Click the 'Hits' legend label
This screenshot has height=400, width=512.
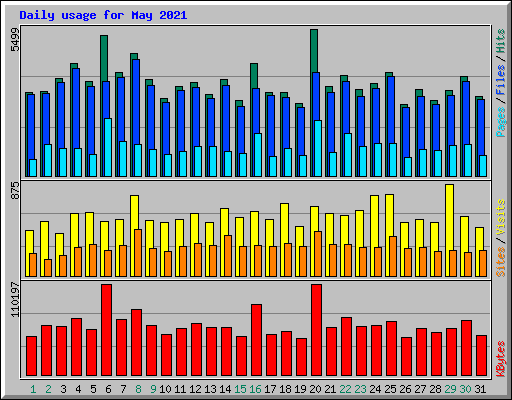coord(501,41)
